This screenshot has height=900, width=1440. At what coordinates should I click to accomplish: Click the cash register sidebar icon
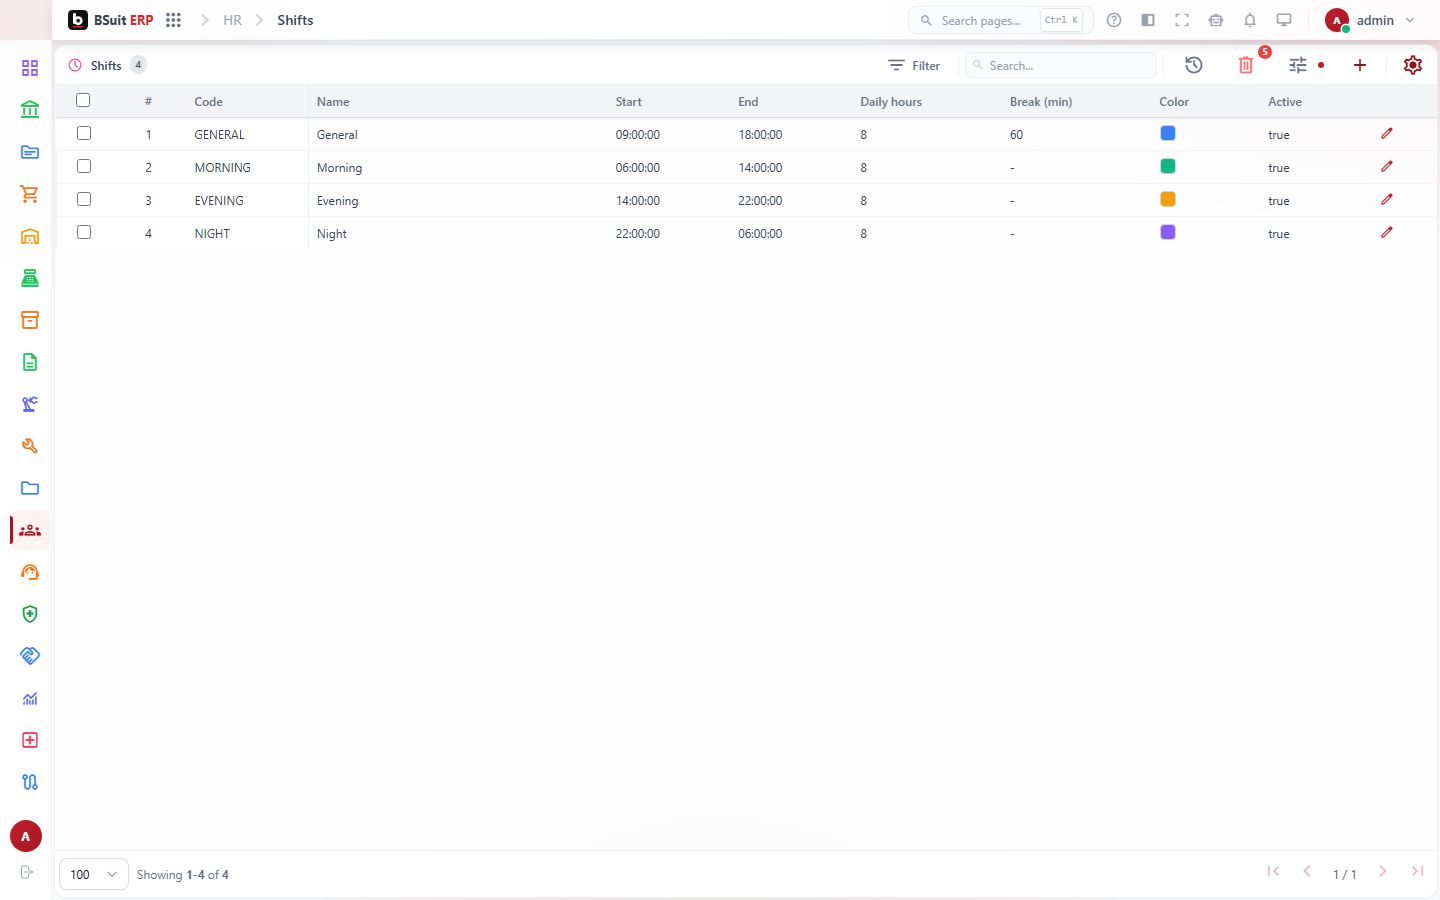click(x=30, y=278)
